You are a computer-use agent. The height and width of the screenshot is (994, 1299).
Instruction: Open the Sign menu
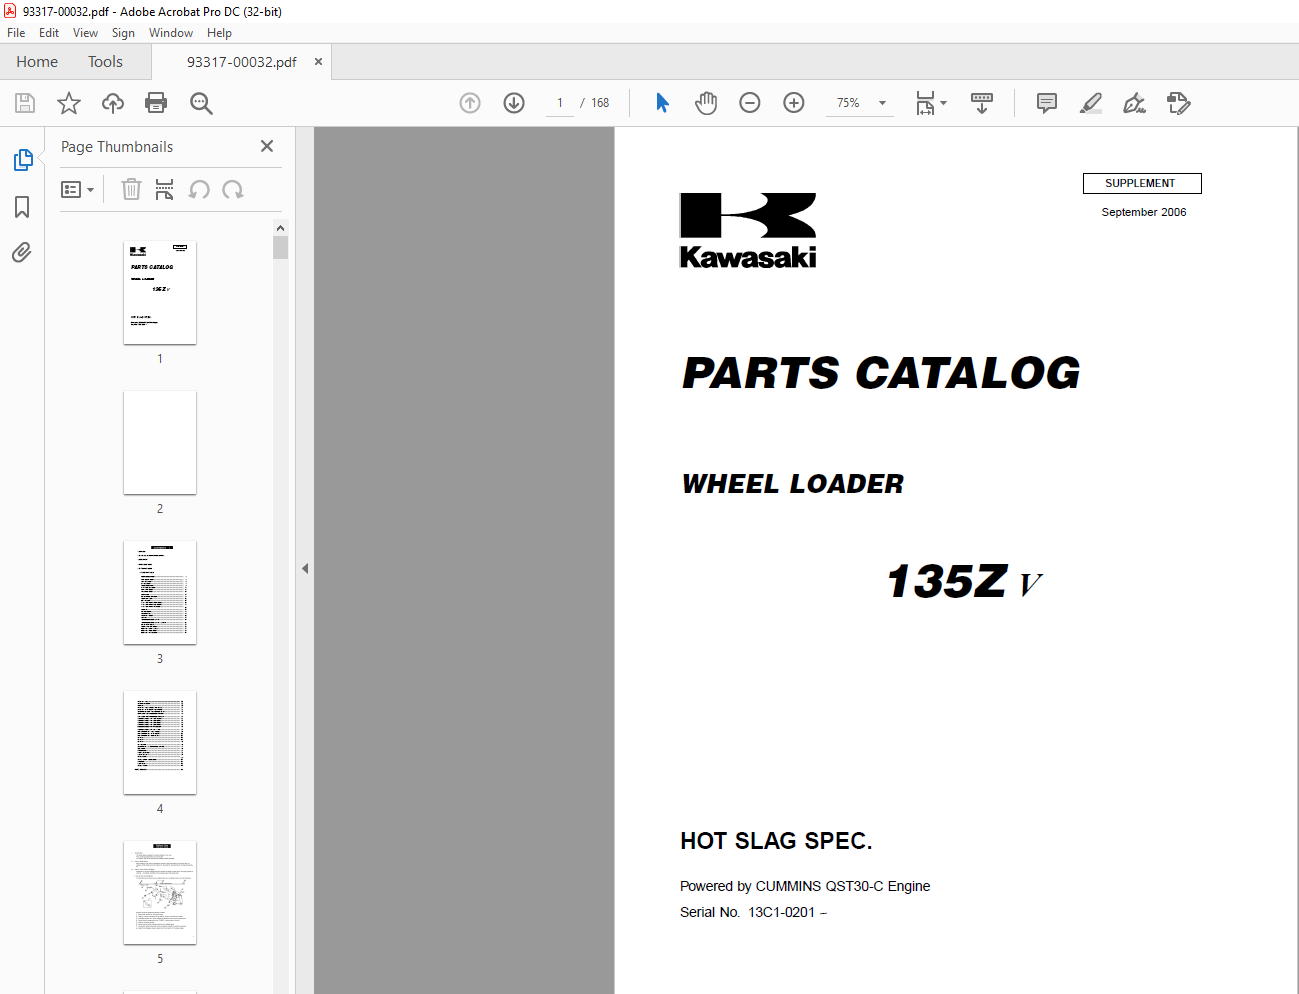(x=123, y=33)
